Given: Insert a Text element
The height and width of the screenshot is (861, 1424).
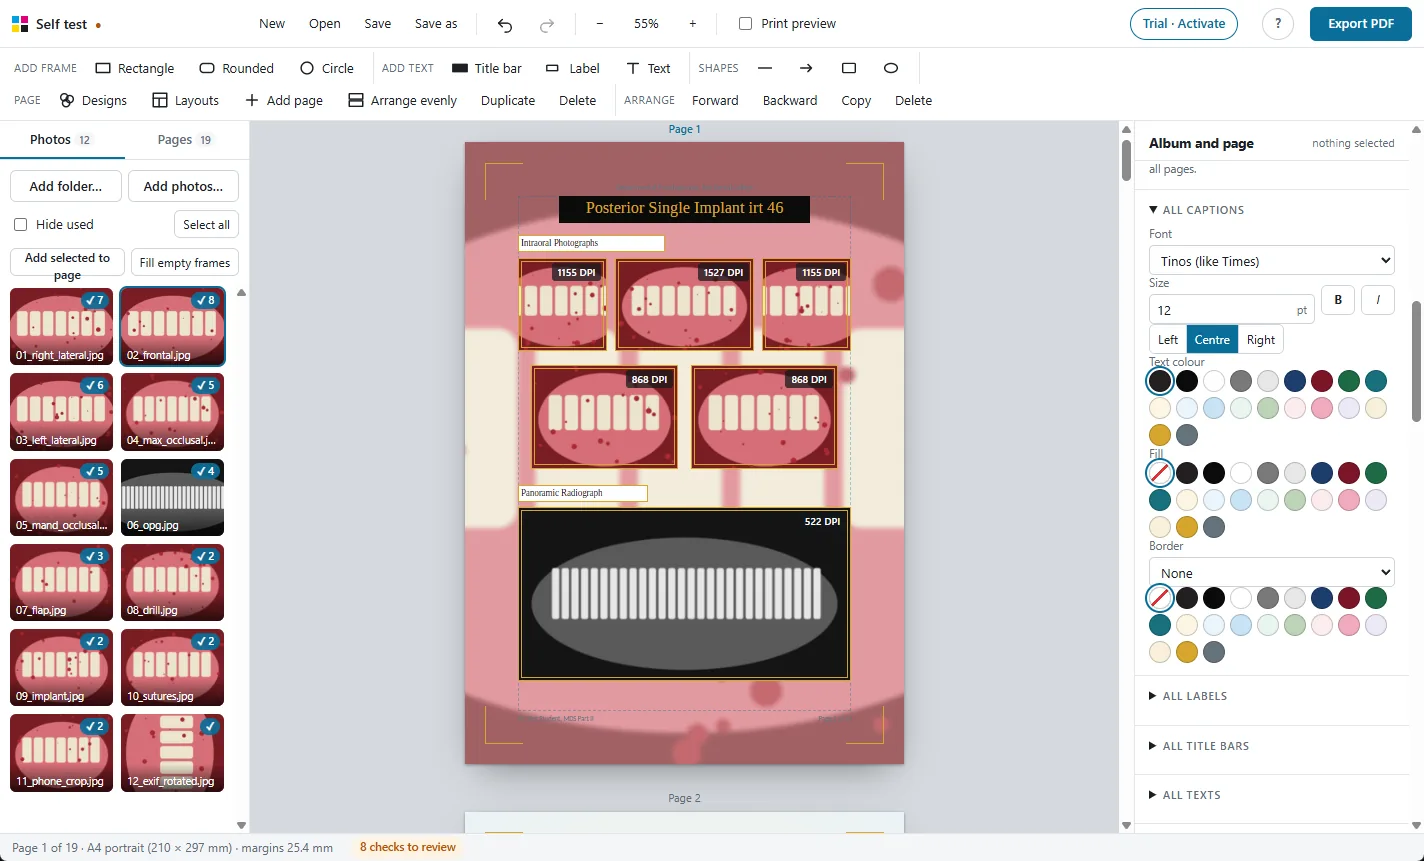Looking at the screenshot, I should pos(648,68).
